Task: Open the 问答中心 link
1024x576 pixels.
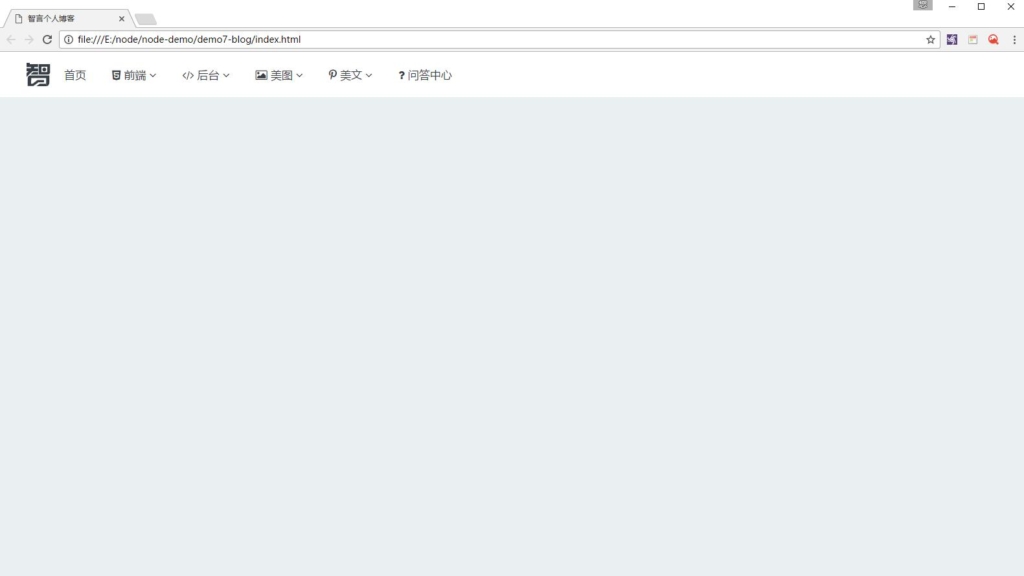Action: (430, 75)
